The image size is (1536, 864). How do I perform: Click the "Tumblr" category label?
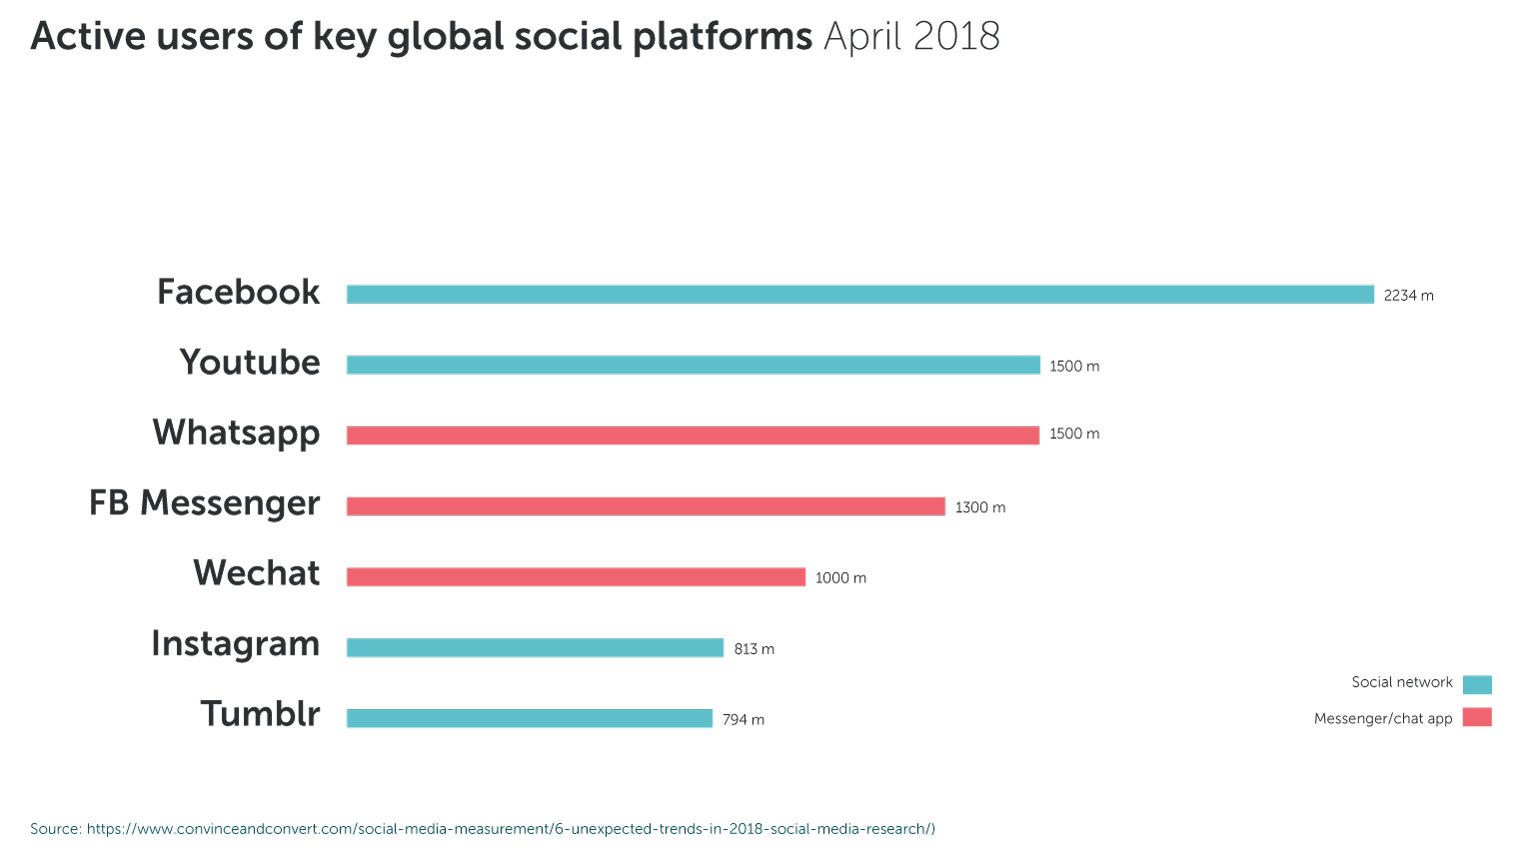click(260, 714)
